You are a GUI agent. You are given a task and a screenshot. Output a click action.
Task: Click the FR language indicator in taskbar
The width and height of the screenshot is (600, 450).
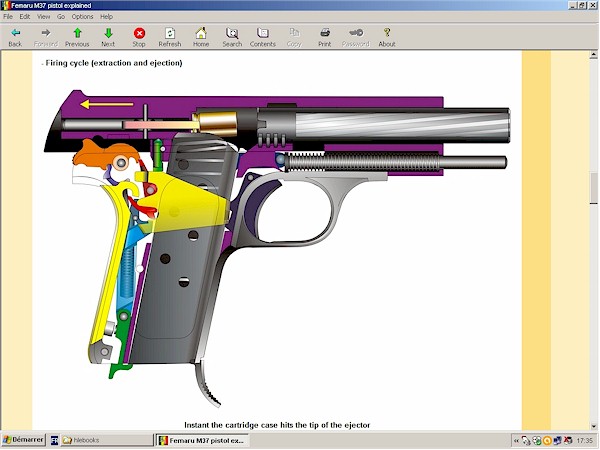[x=54, y=440]
